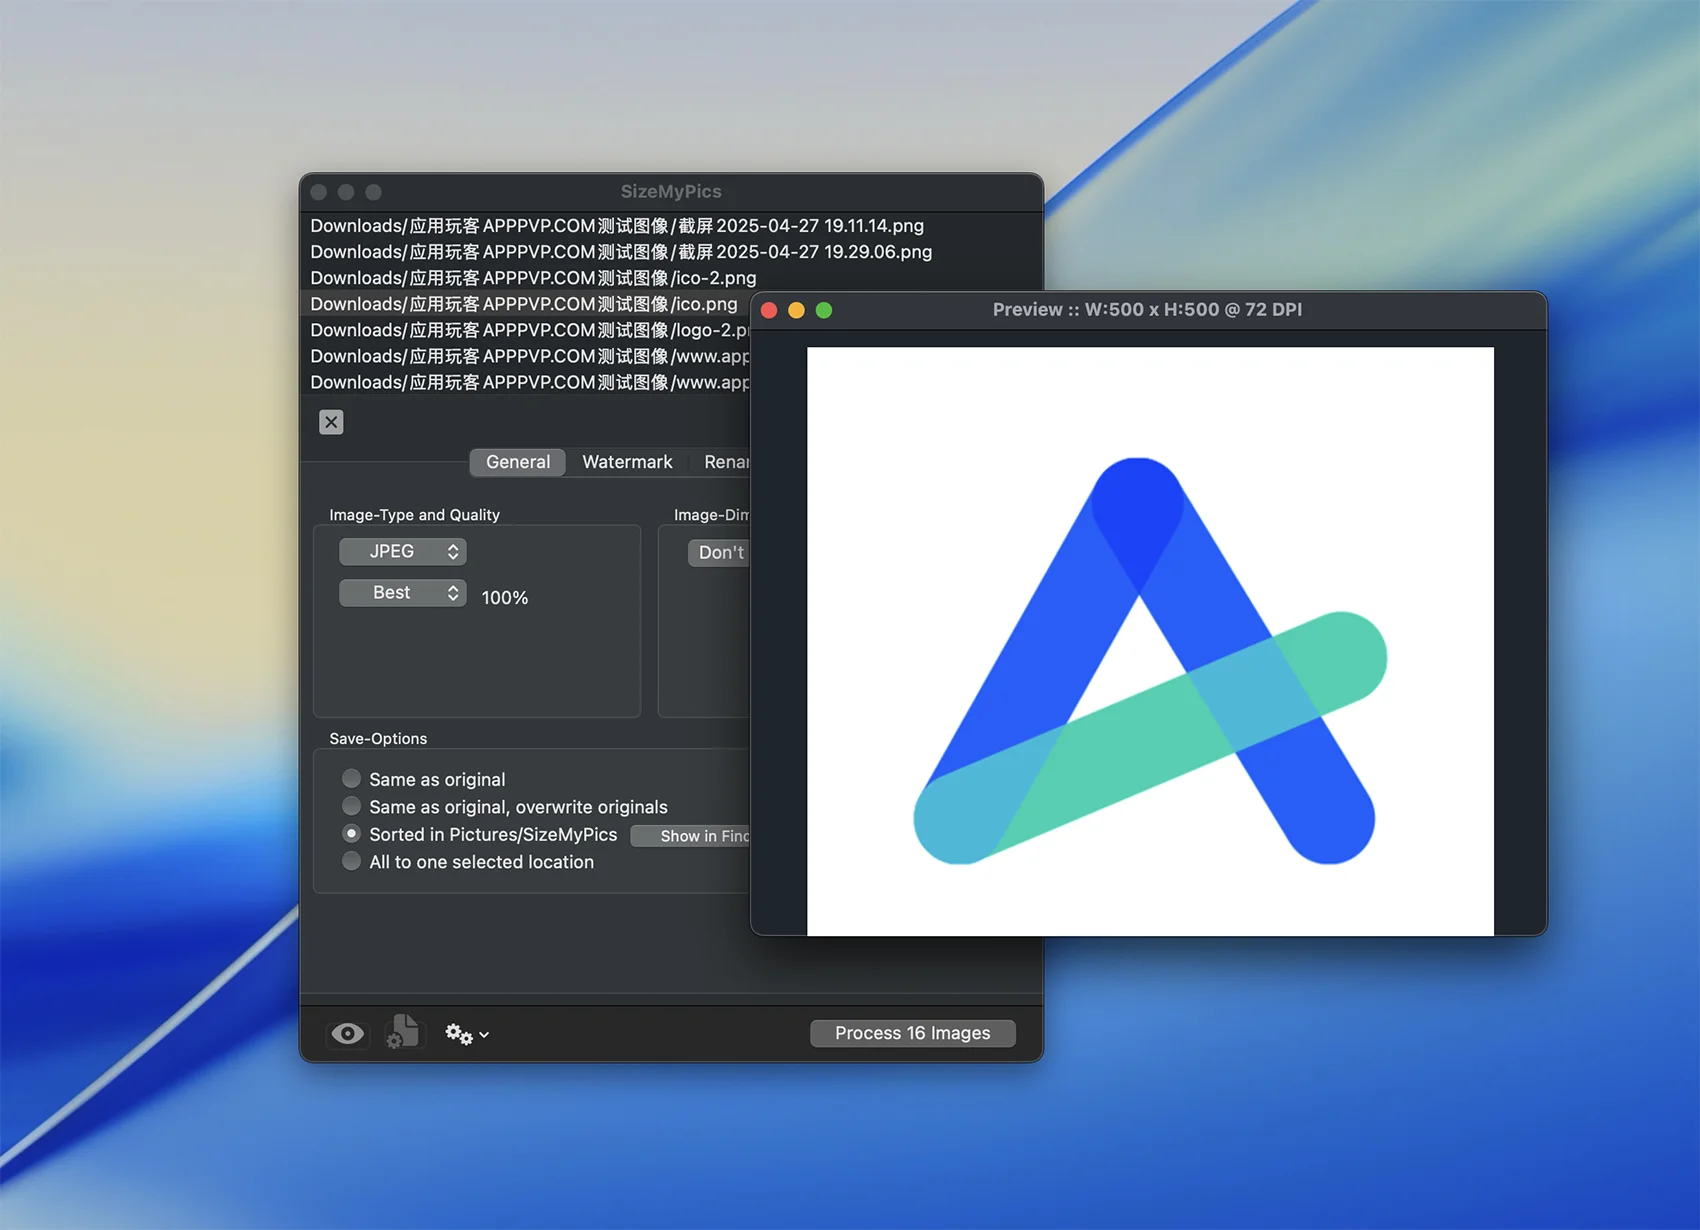Screen dimensions: 1700x1230
Task: Switch to the Watermark tab
Action: [x=627, y=462]
